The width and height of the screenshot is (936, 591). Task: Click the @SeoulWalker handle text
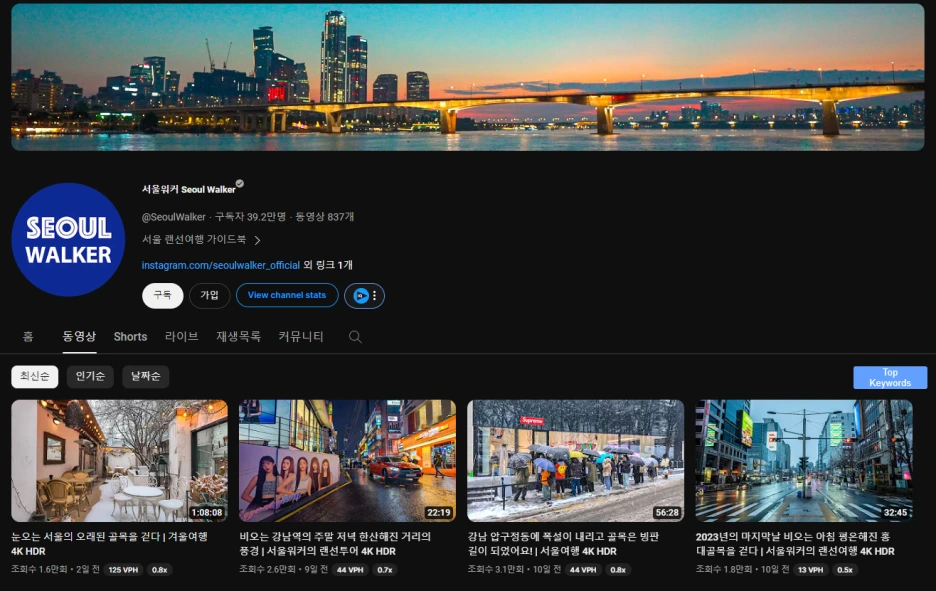coord(174,217)
